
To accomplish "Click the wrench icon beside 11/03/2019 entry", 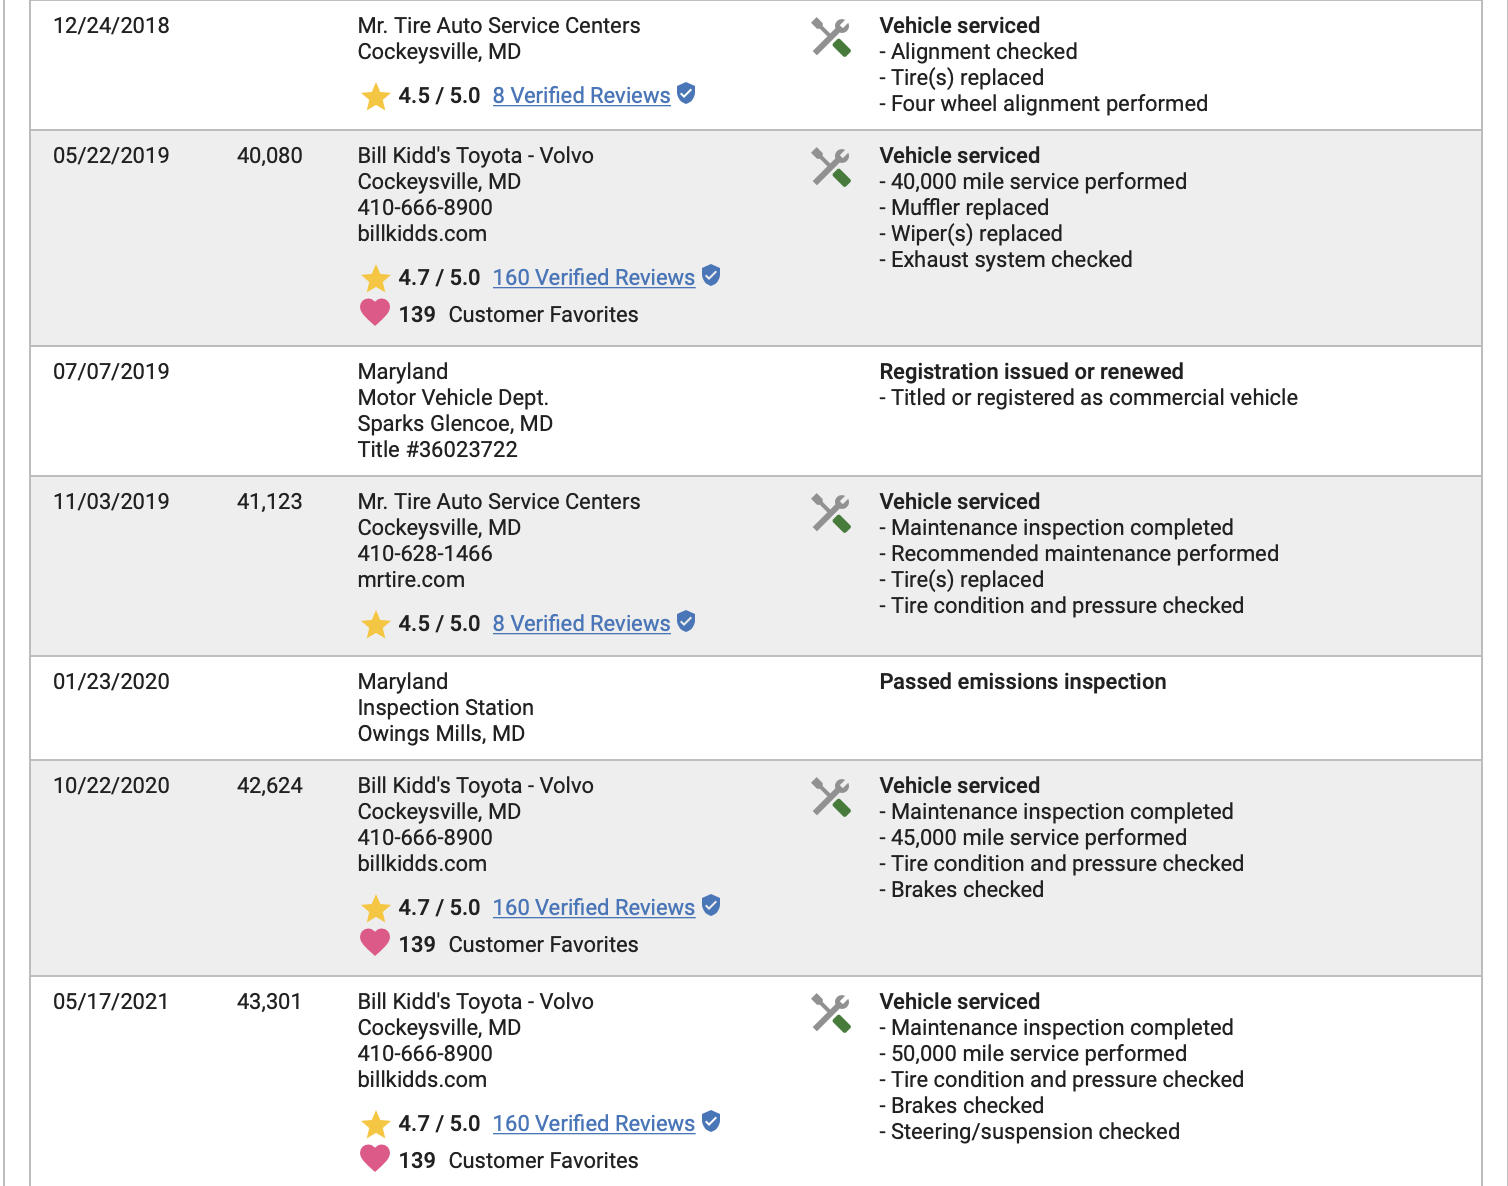I will pyautogui.click(x=831, y=514).
